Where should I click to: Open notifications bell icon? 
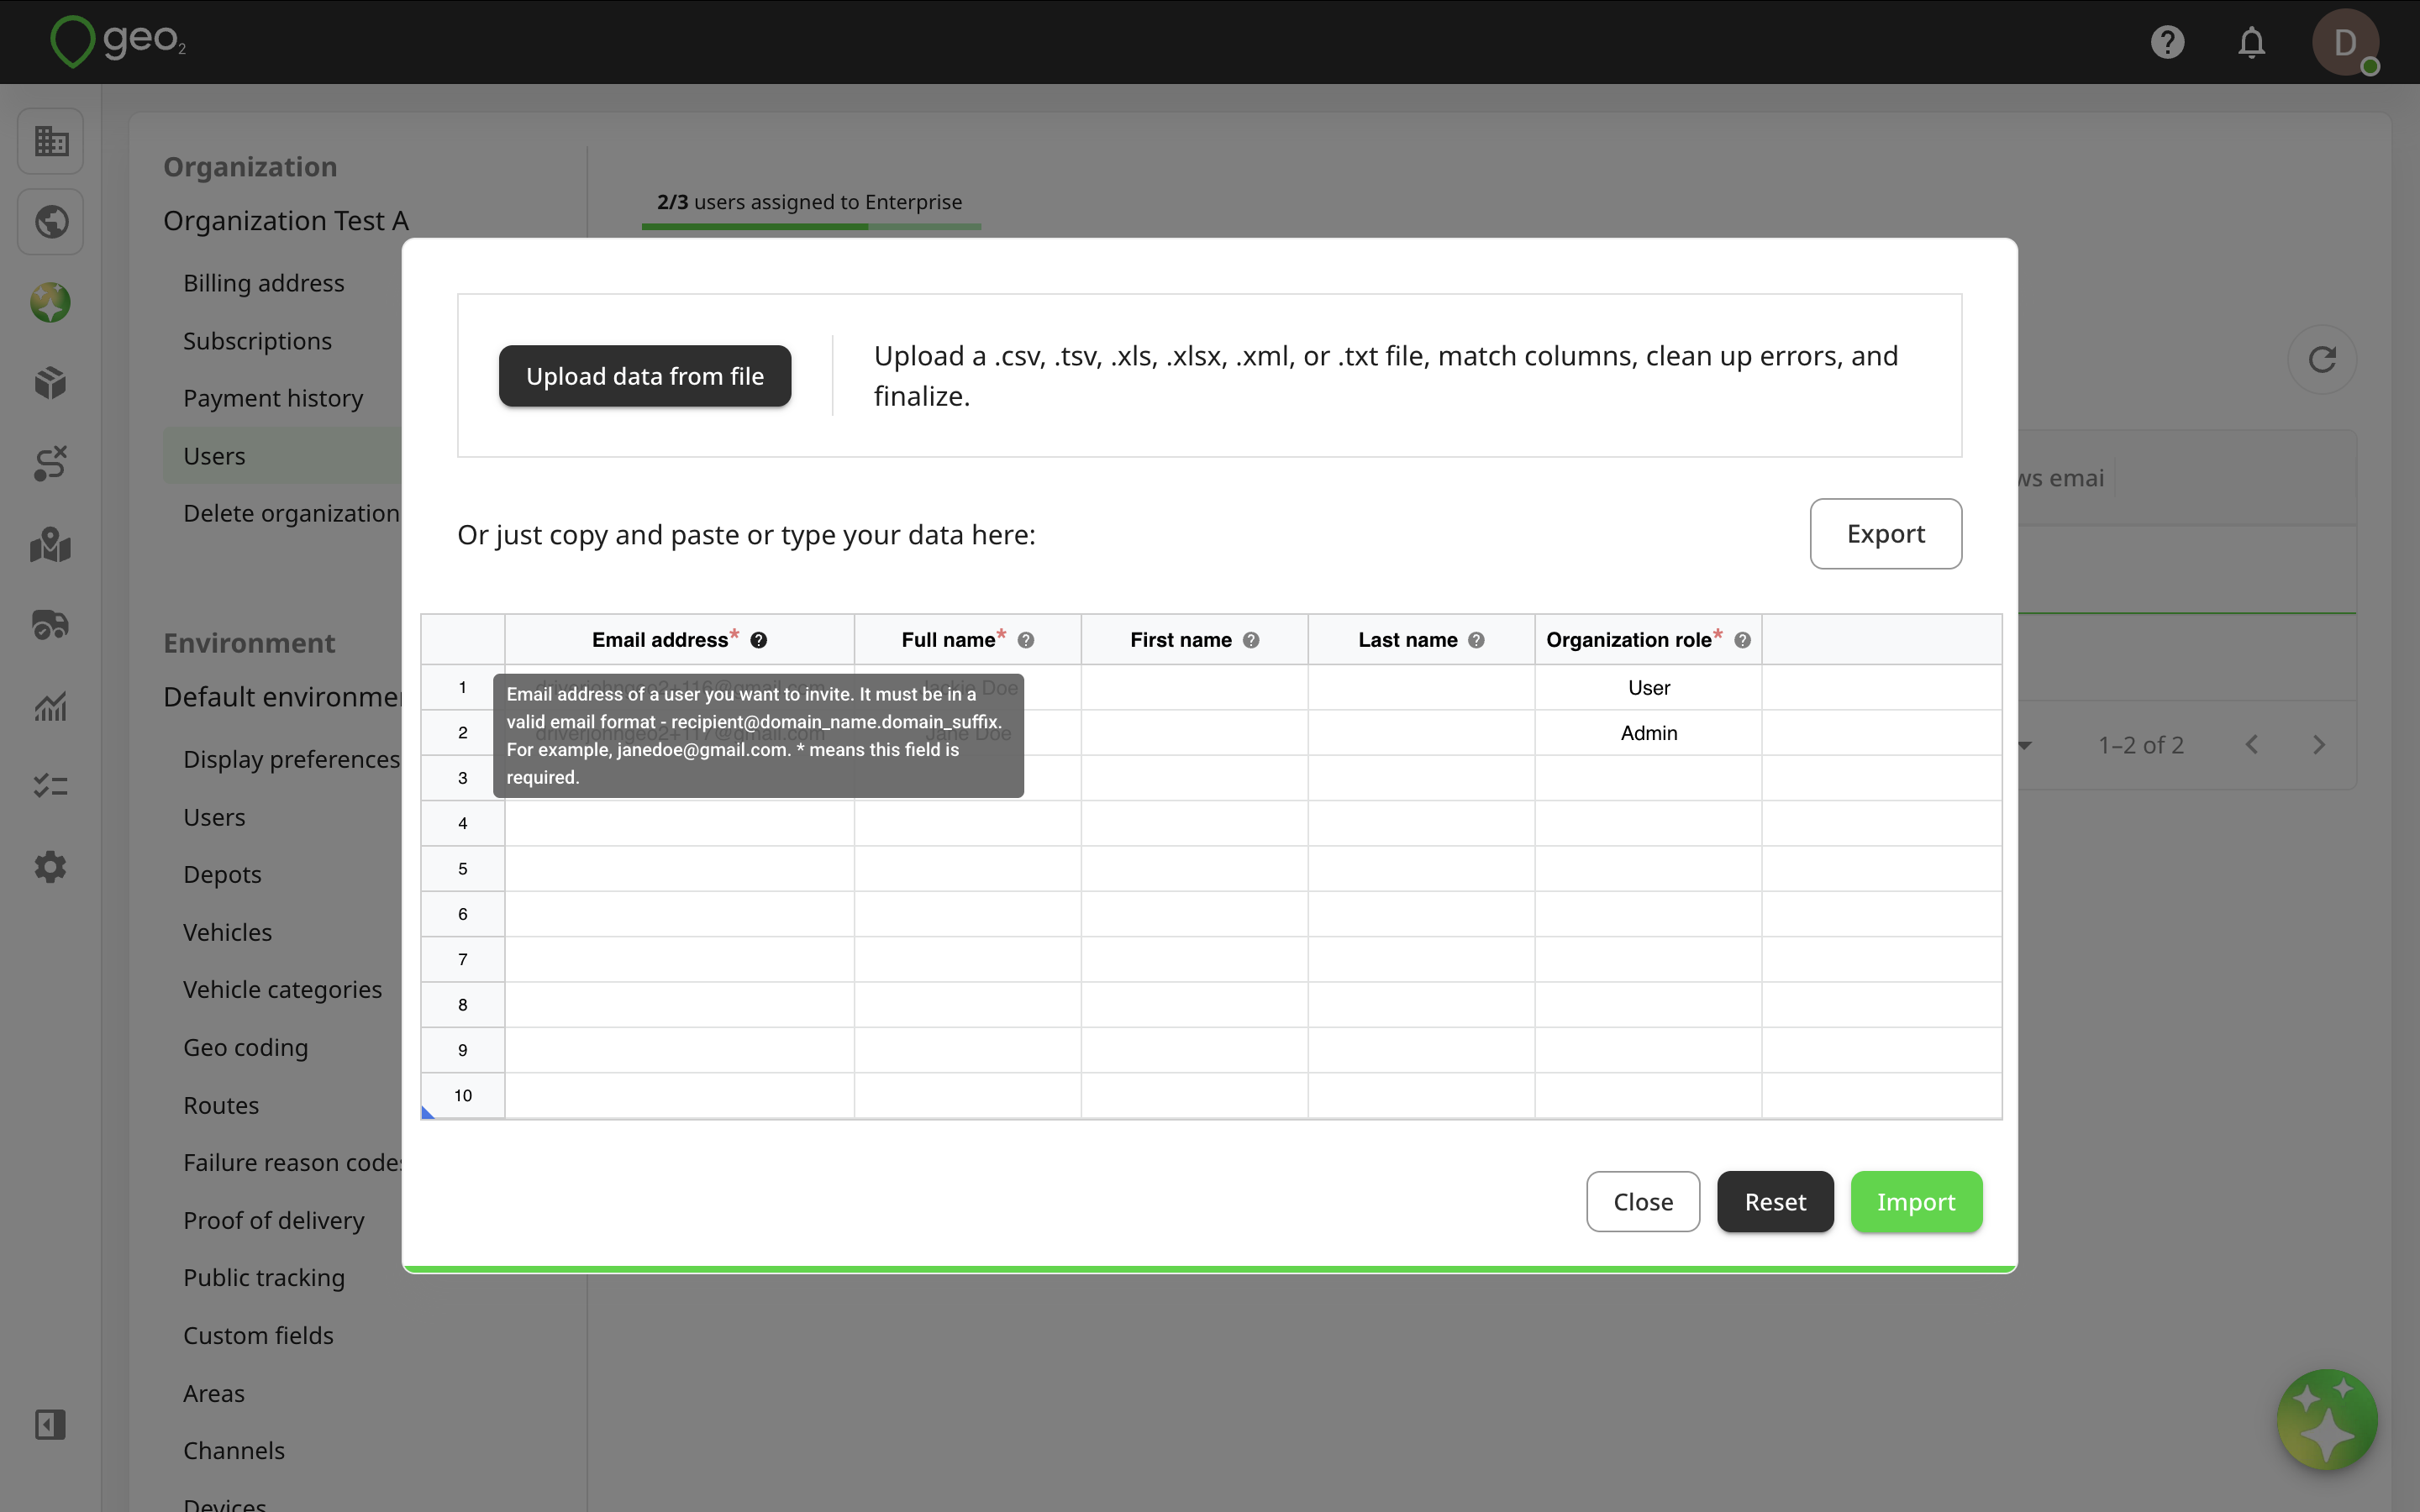coord(2251,42)
